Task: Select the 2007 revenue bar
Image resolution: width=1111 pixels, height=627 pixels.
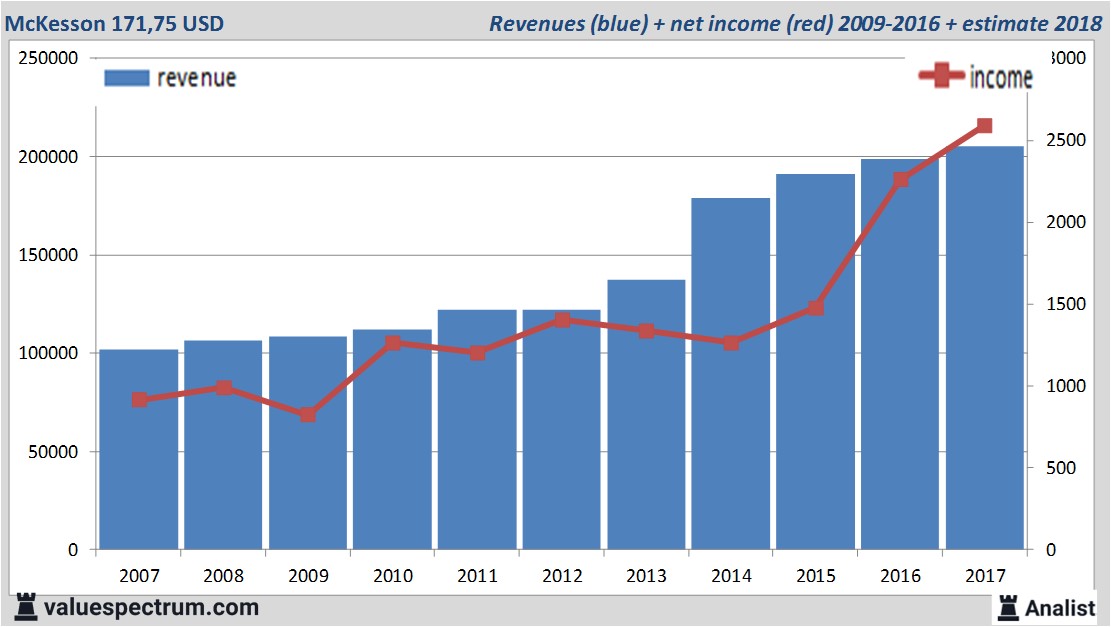Action: pos(139,449)
